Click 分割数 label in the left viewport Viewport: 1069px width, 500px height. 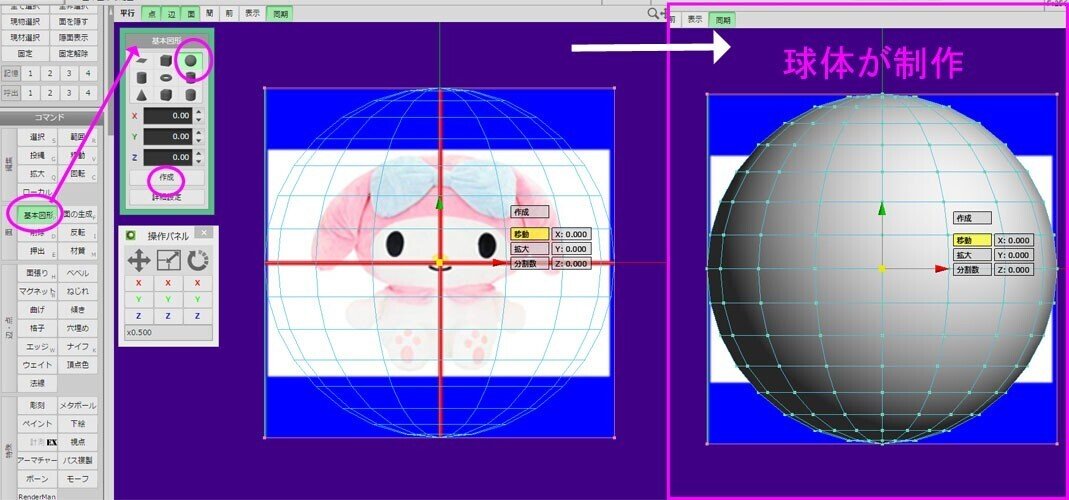click(x=530, y=264)
